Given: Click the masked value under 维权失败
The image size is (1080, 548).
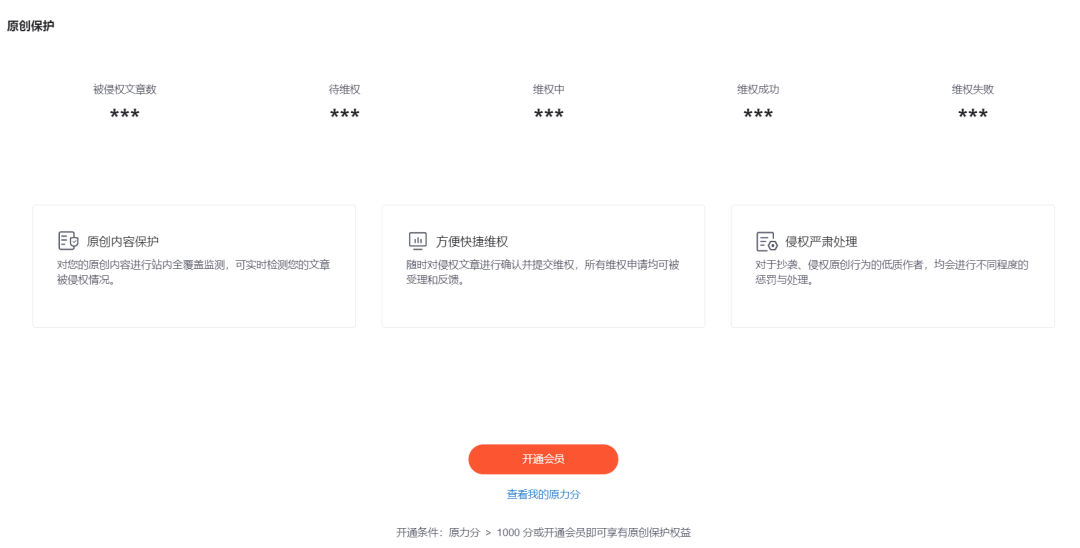Looking at the screenshot, I should click(973, 114).
